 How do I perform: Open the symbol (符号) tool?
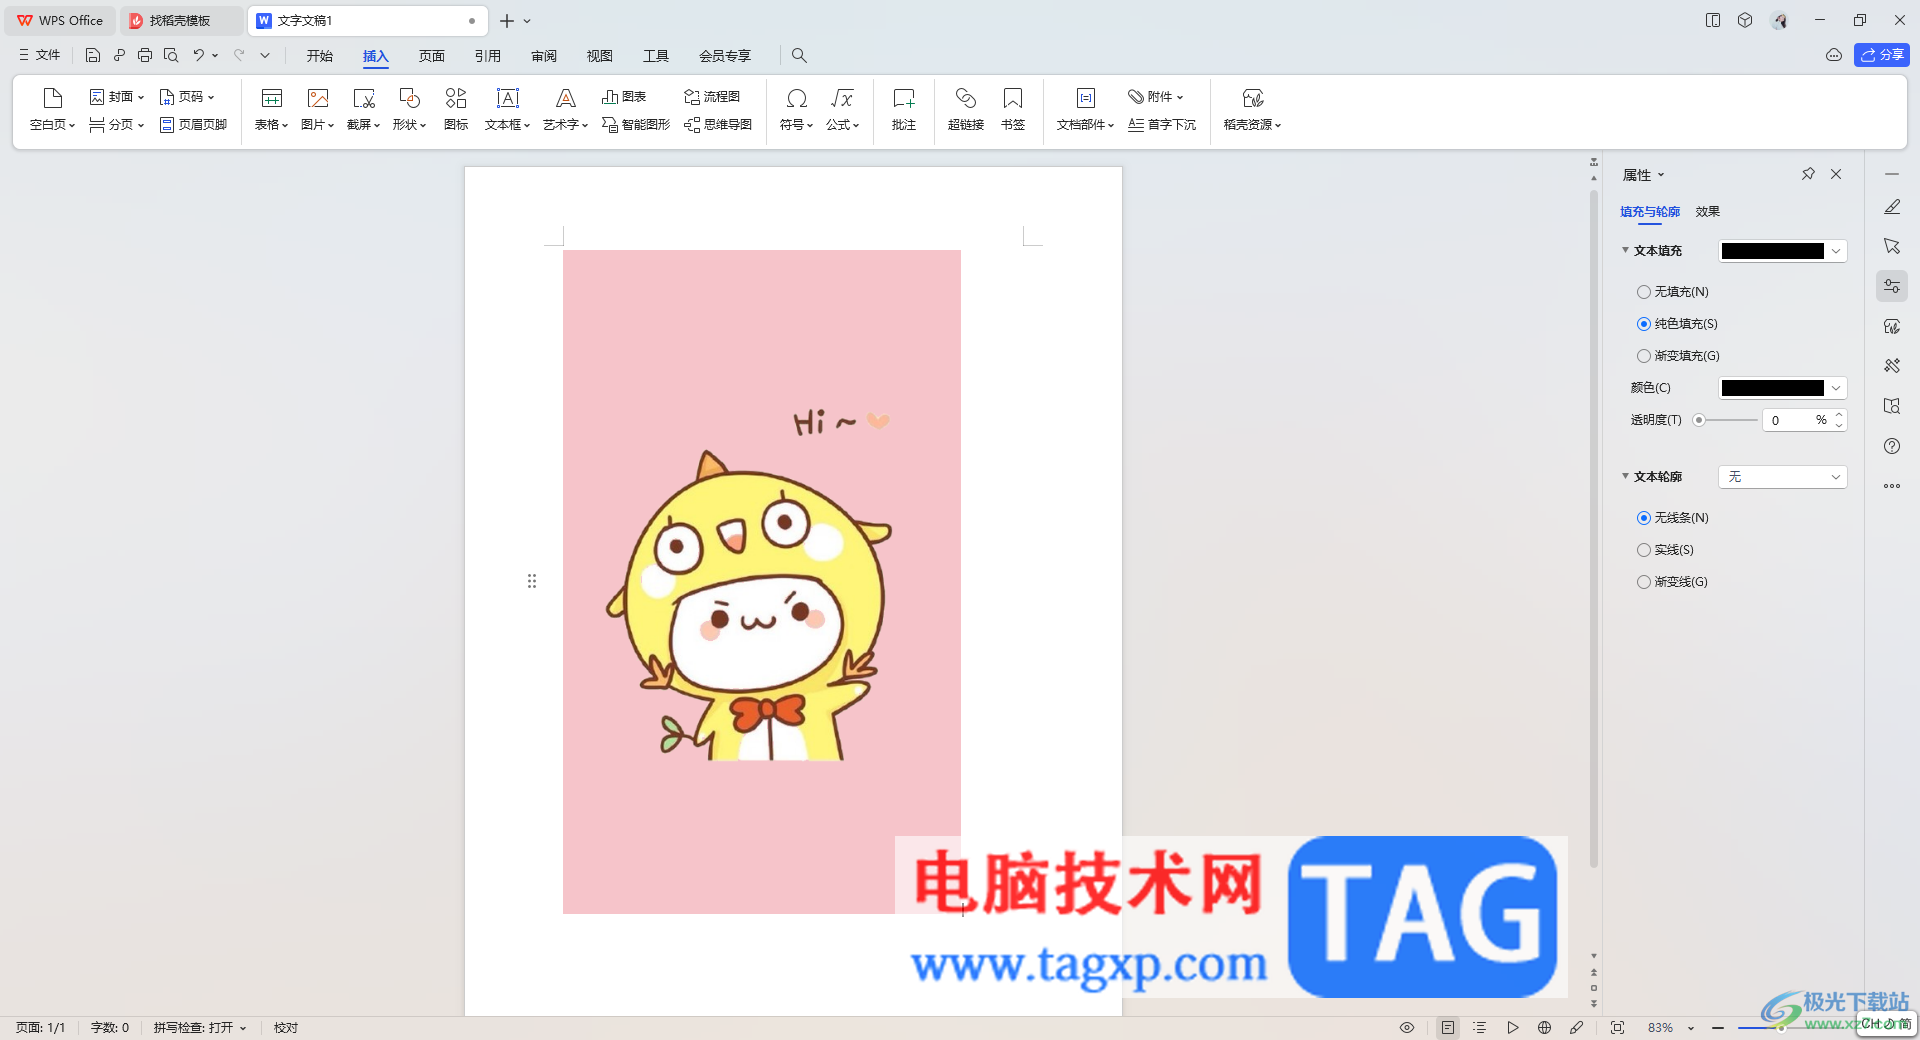click(x=796, y=110)
